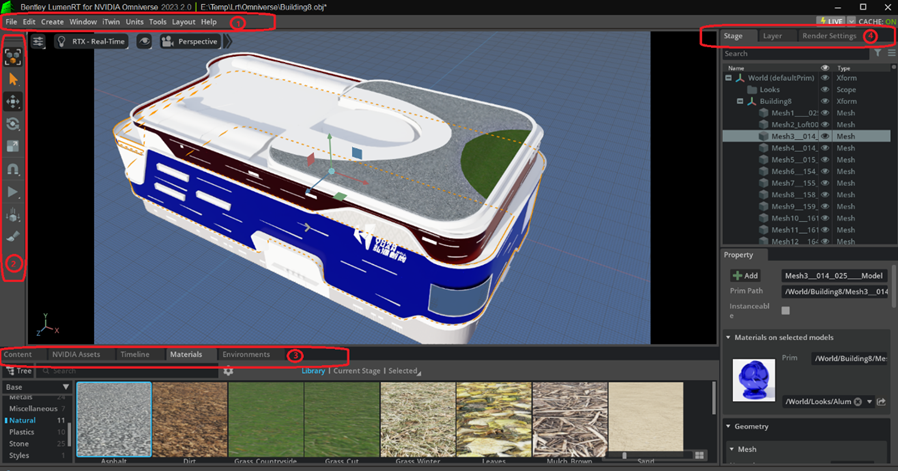898x471 pixels.
Task: Toggle visibility of Building8
Action: (x=825, y=101)
